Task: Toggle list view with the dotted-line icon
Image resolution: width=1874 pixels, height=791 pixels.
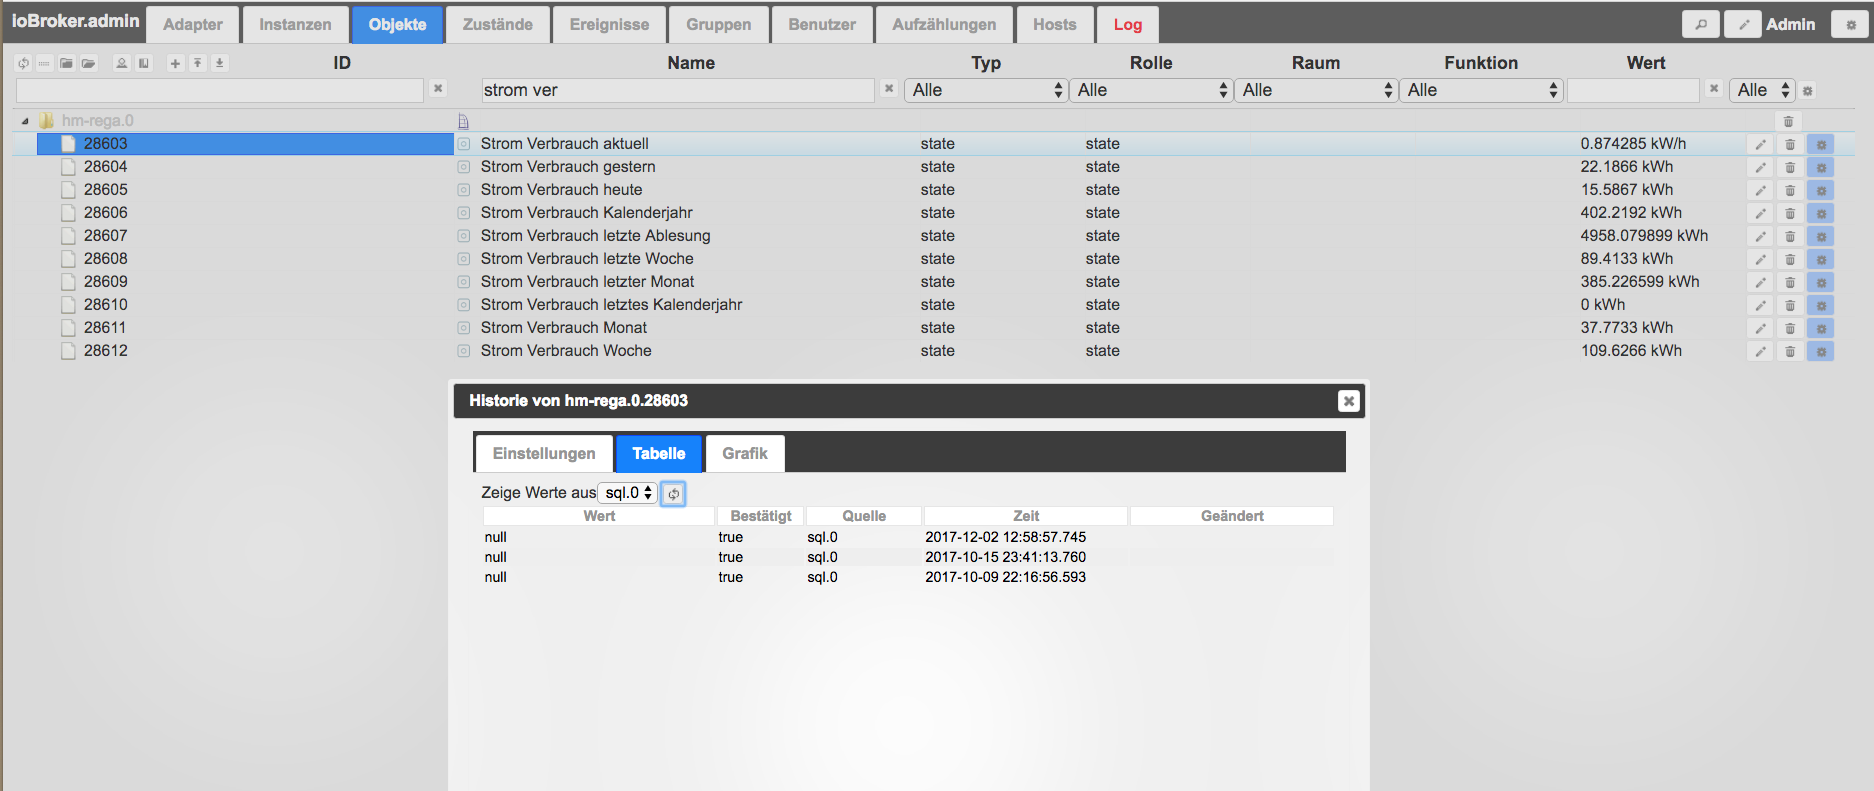Action: click(44, 63)
